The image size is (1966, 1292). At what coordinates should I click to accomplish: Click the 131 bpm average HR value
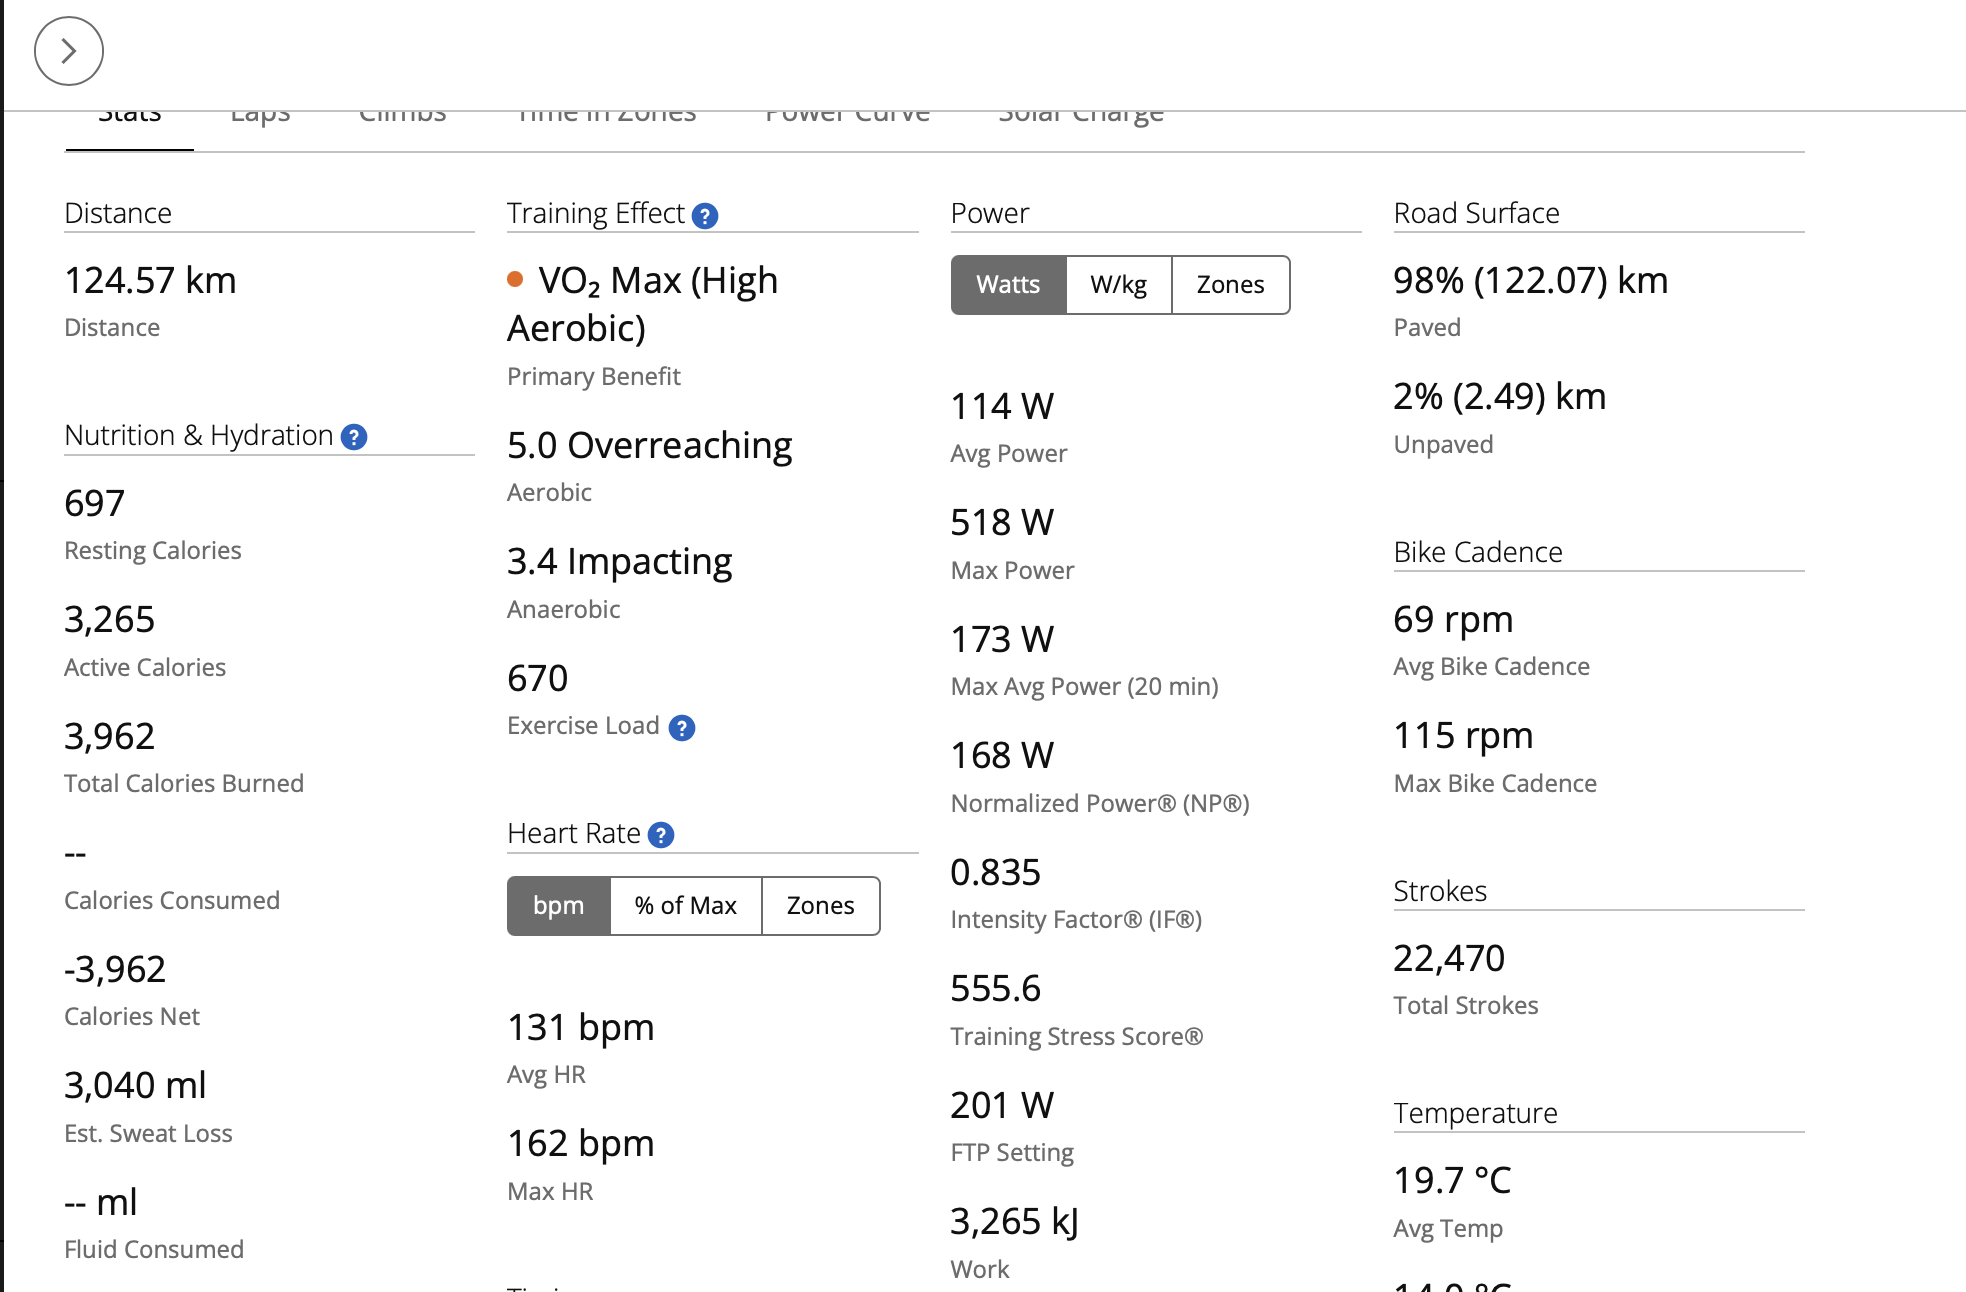[x=580, y=1028]
